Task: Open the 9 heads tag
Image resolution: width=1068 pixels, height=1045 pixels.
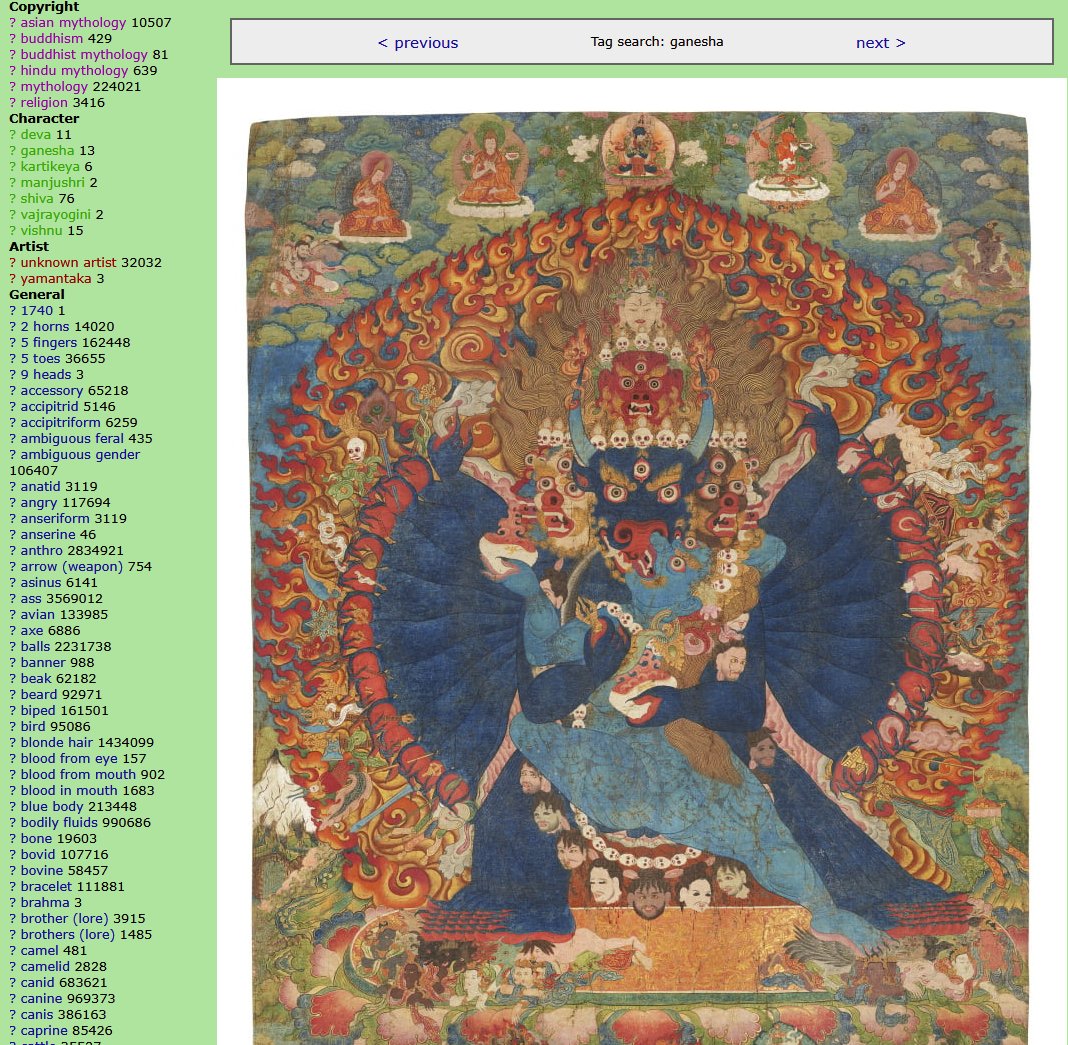Action: 46,375
